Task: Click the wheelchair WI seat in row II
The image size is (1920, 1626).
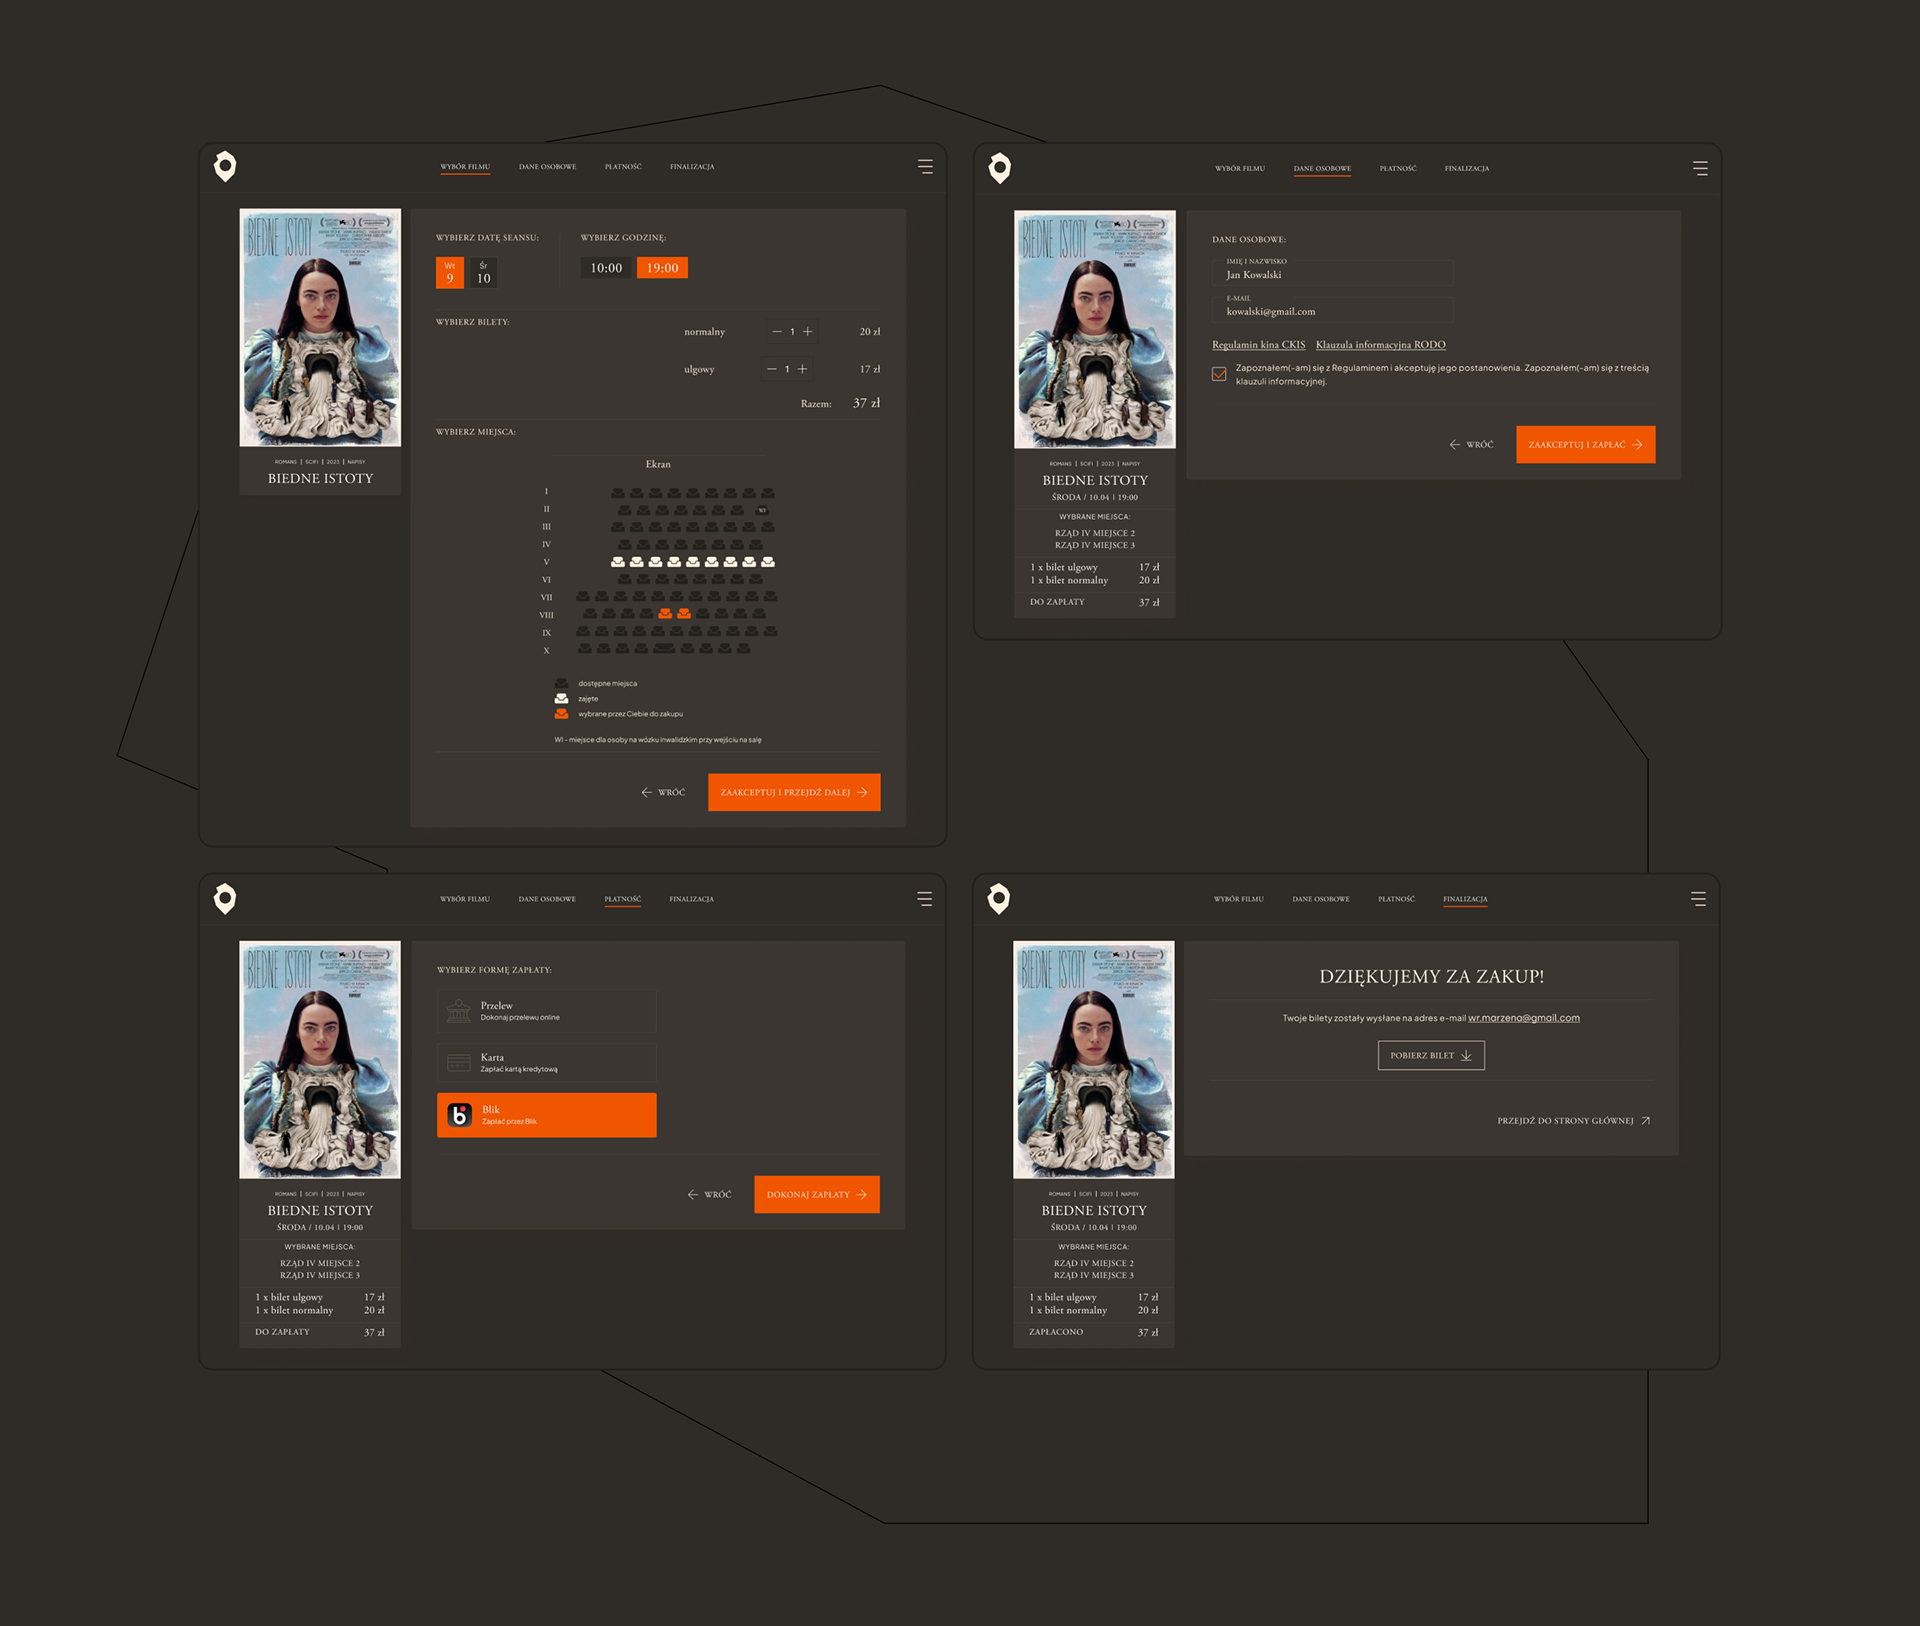Action: click(762, 510)
